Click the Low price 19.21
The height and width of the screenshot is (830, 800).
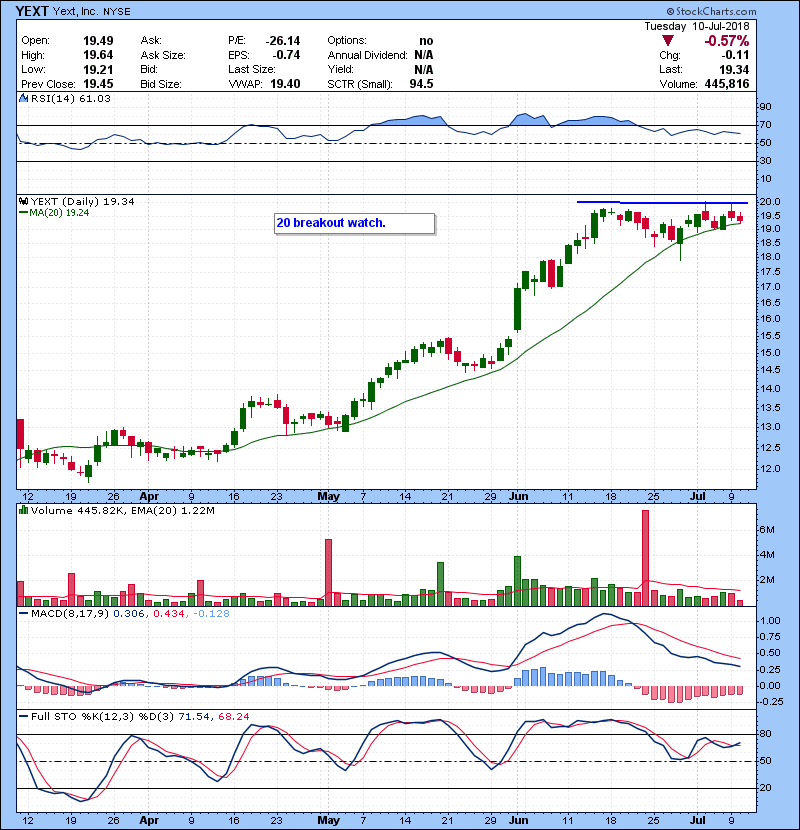pos(98,69)
